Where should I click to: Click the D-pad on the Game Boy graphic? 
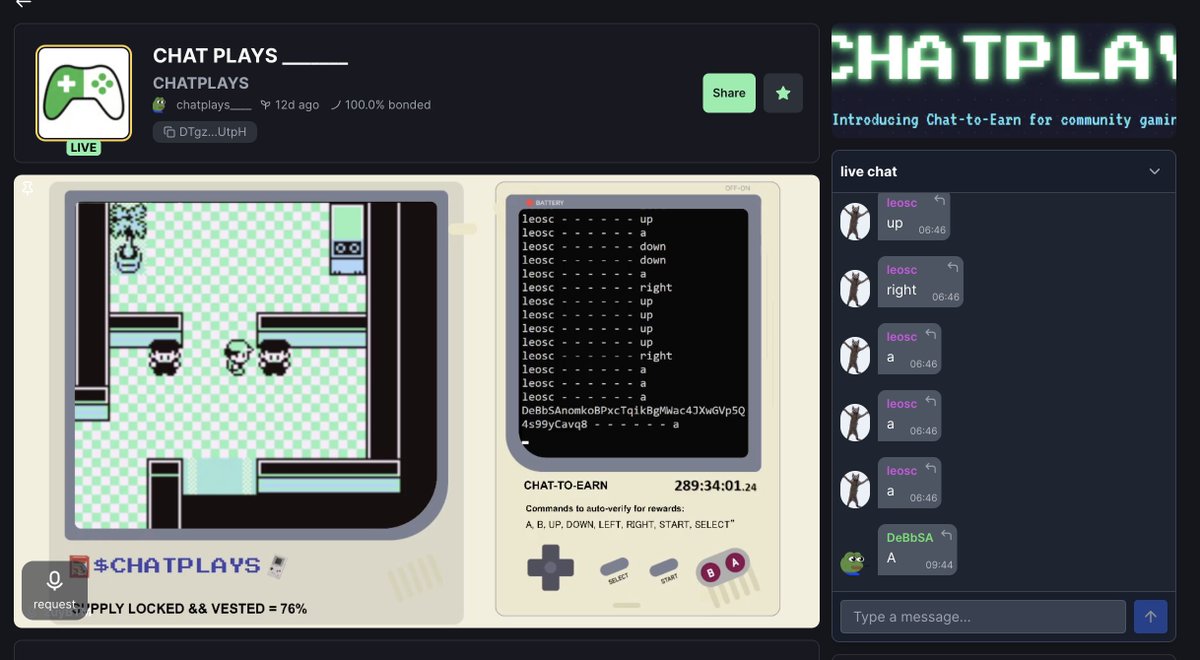pyautogui.click(x=551, y=568)
